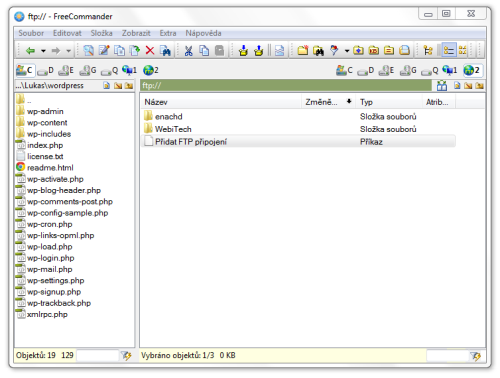Click the Edit file pencil icon
Screen dimensions: 500x378
tap(104, 51)
